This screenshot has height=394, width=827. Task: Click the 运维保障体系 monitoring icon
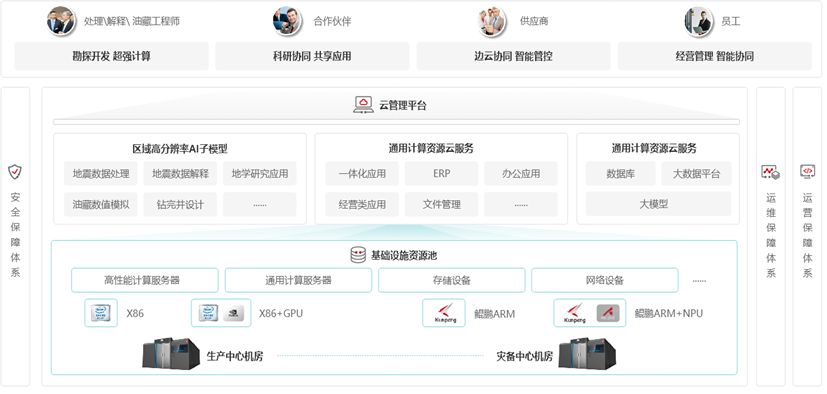tap(771, 172)
